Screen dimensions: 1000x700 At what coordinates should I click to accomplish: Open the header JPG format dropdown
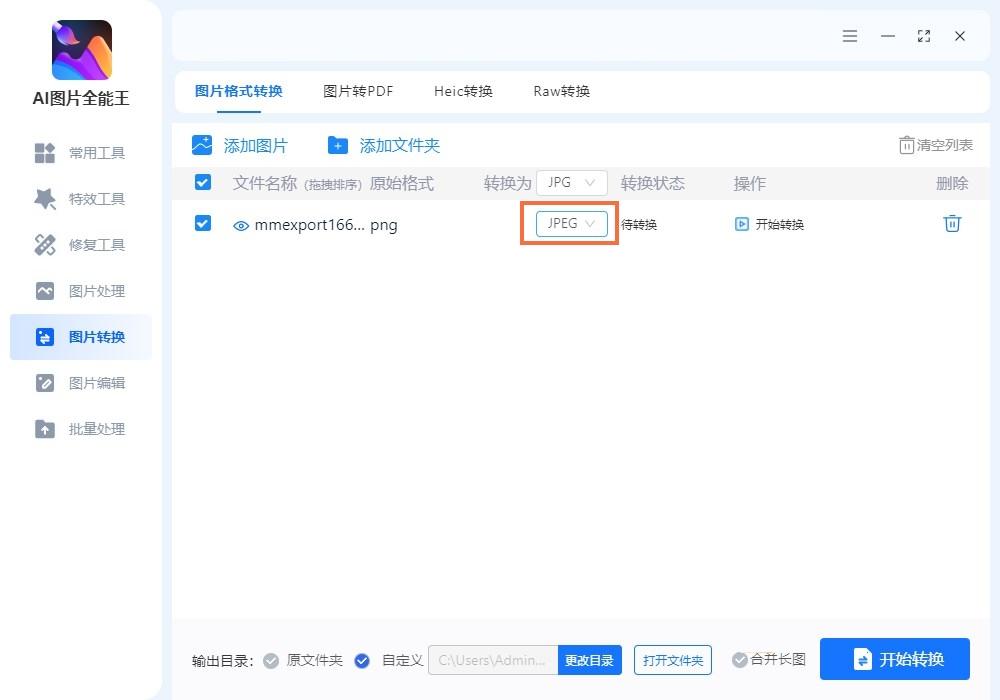click(571, 182)
